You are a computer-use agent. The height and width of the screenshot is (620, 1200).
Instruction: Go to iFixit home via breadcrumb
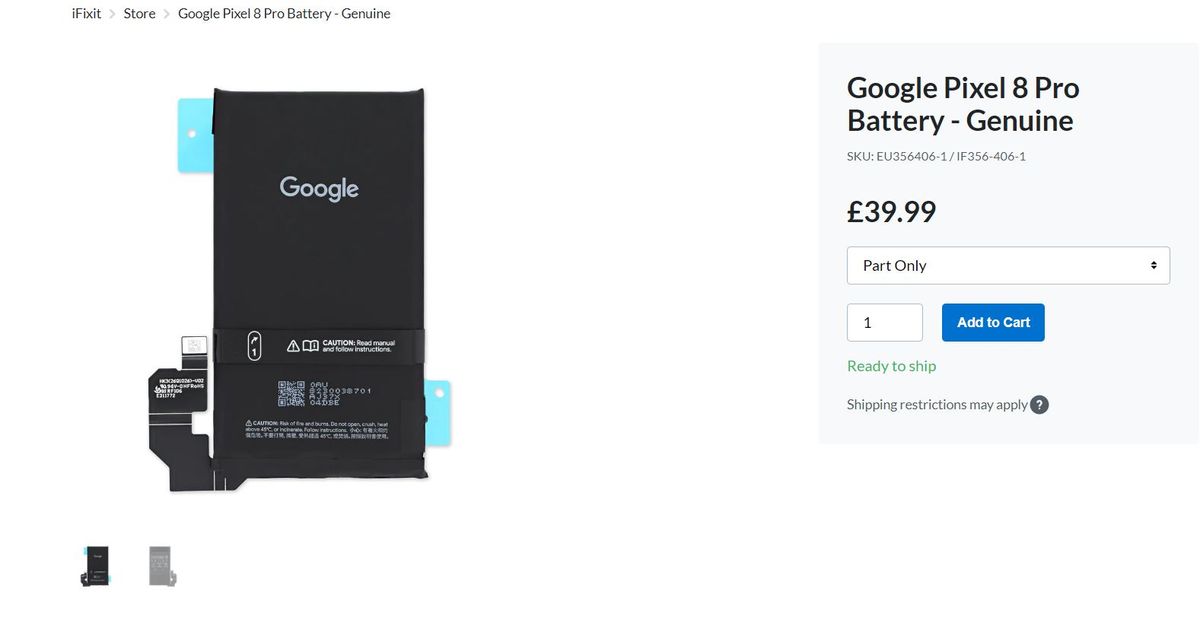point(87,14)
